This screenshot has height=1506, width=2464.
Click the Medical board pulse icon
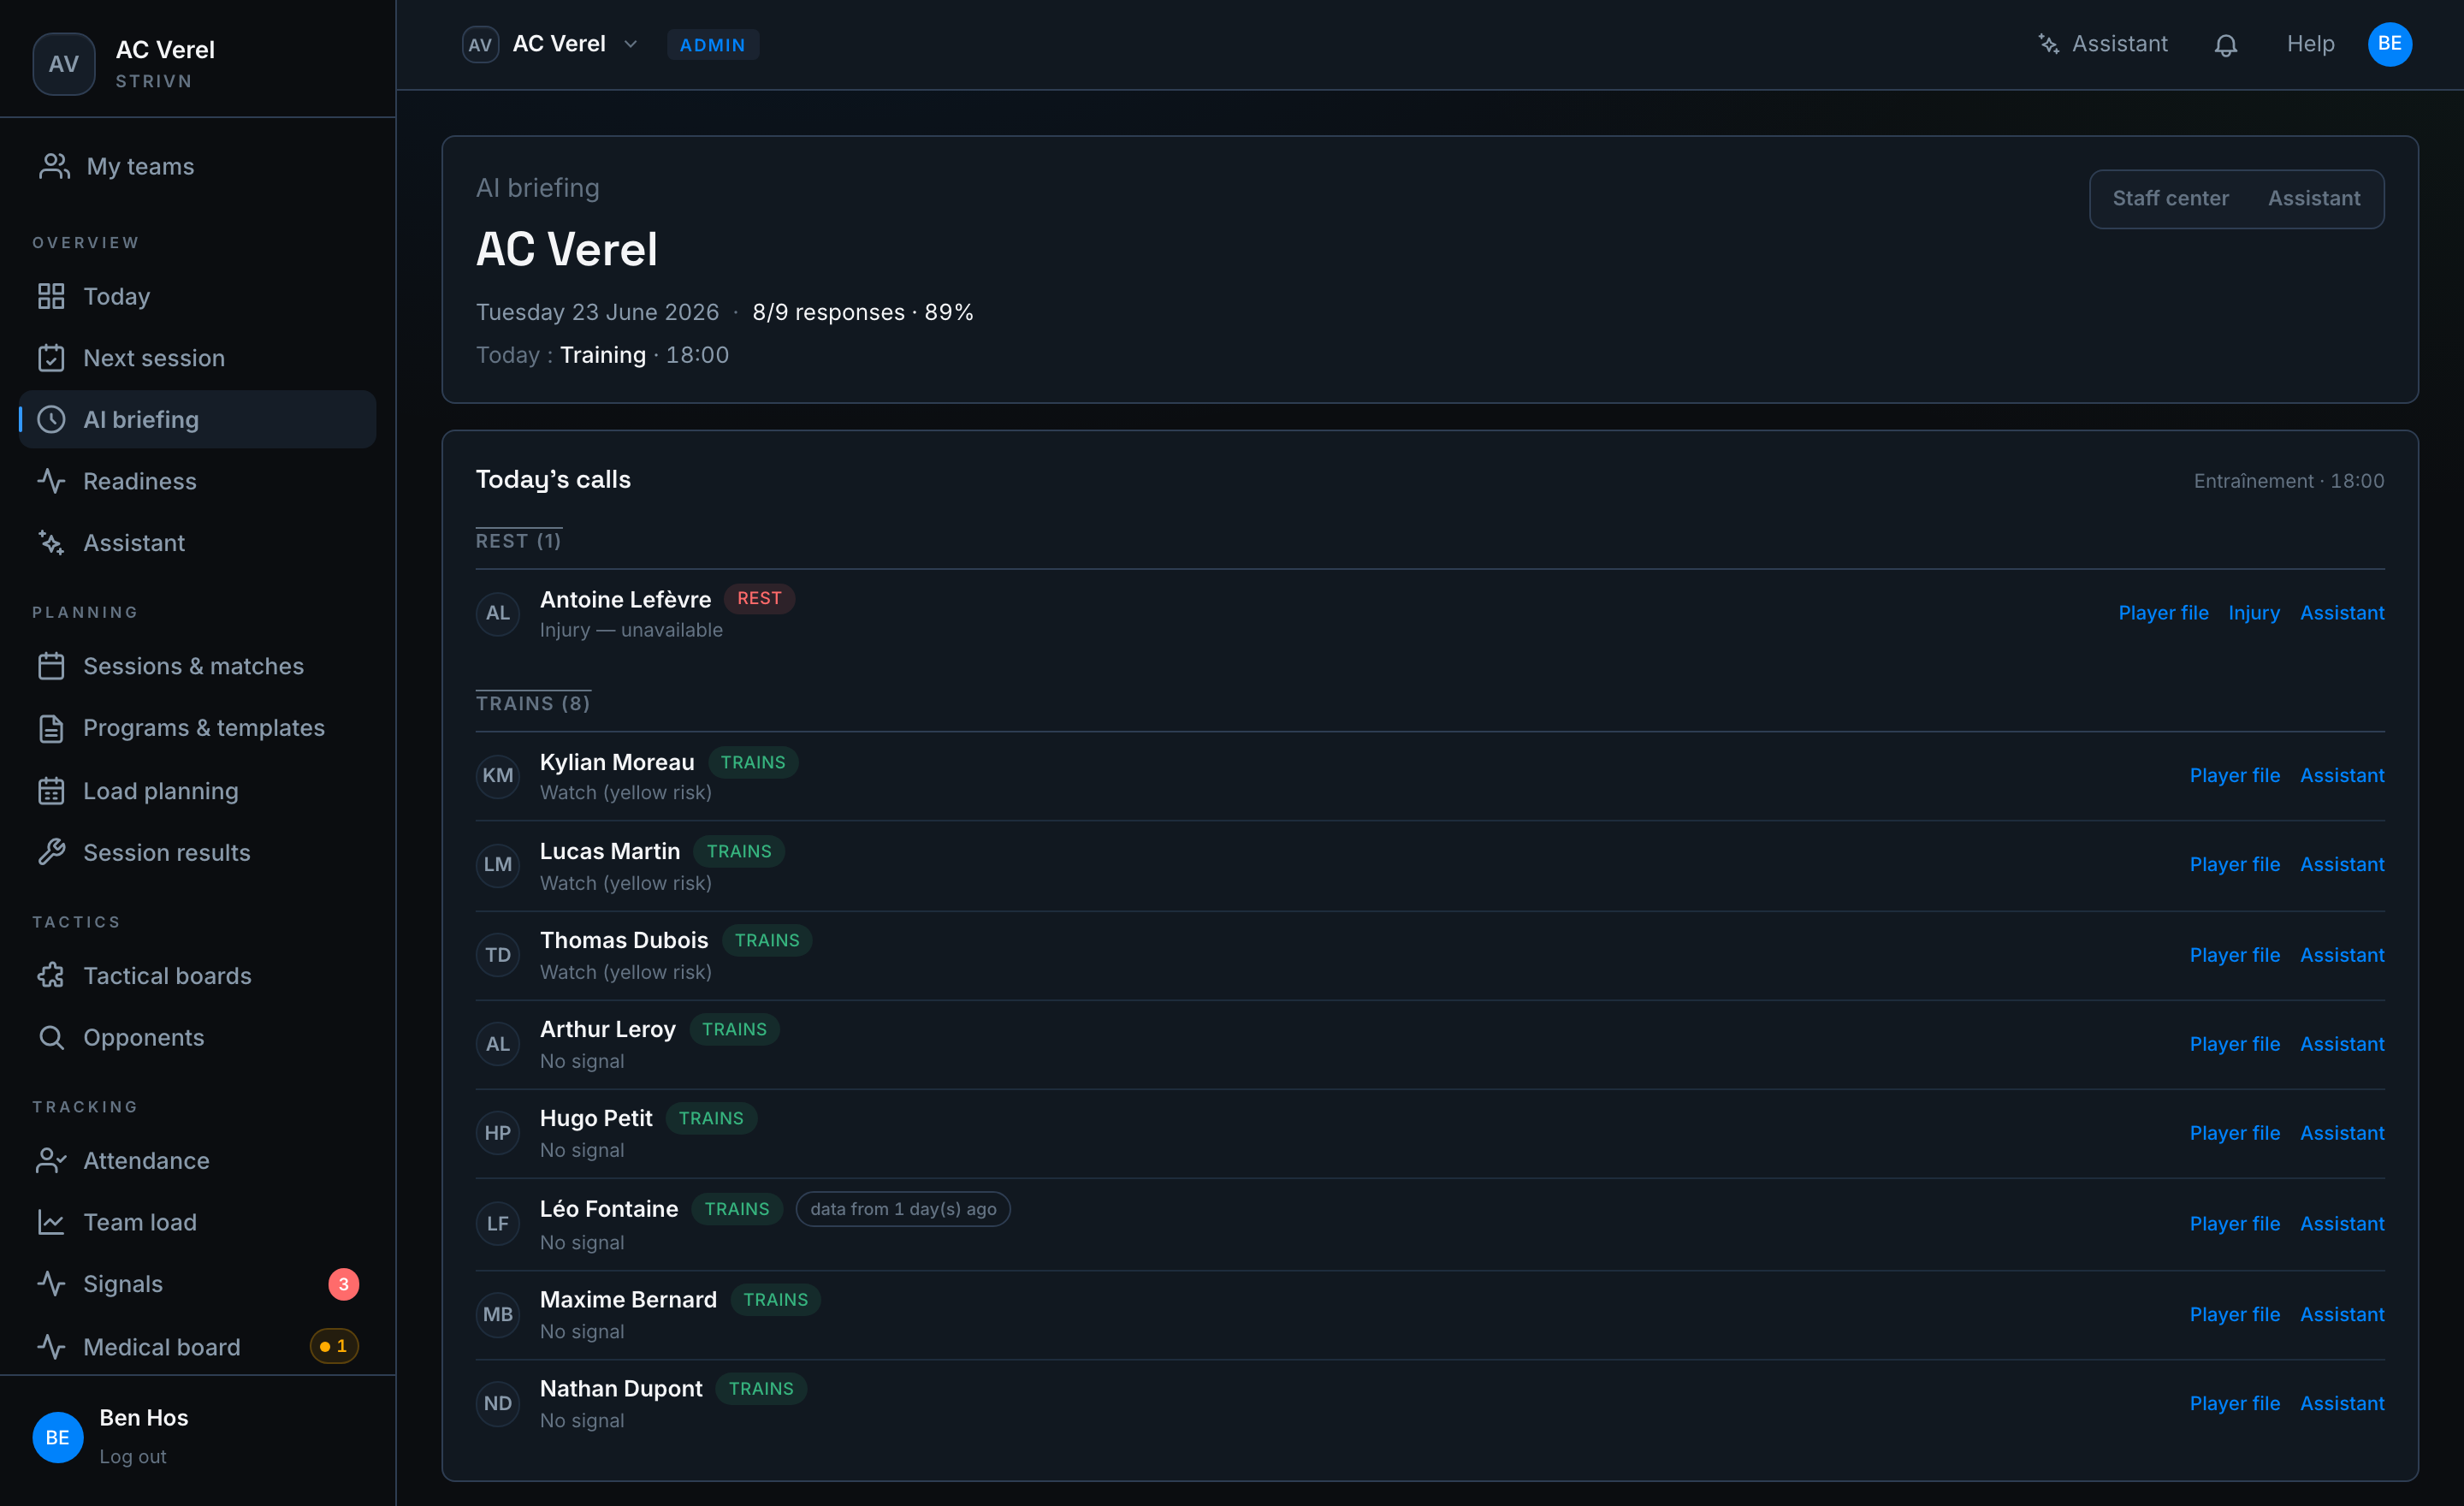click(51, 1347)
